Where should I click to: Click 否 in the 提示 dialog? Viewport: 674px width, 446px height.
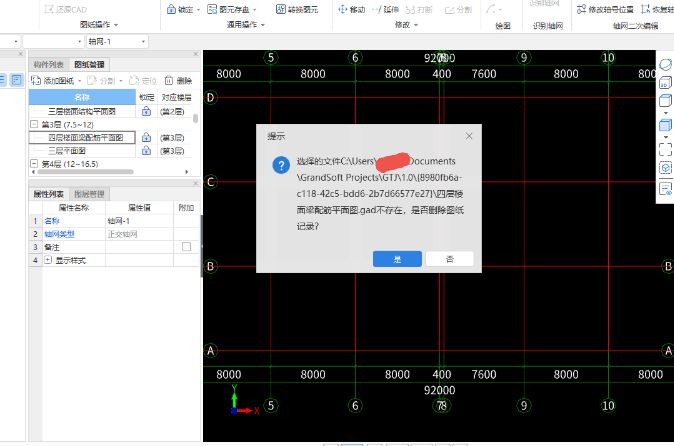tap(450, 259)
